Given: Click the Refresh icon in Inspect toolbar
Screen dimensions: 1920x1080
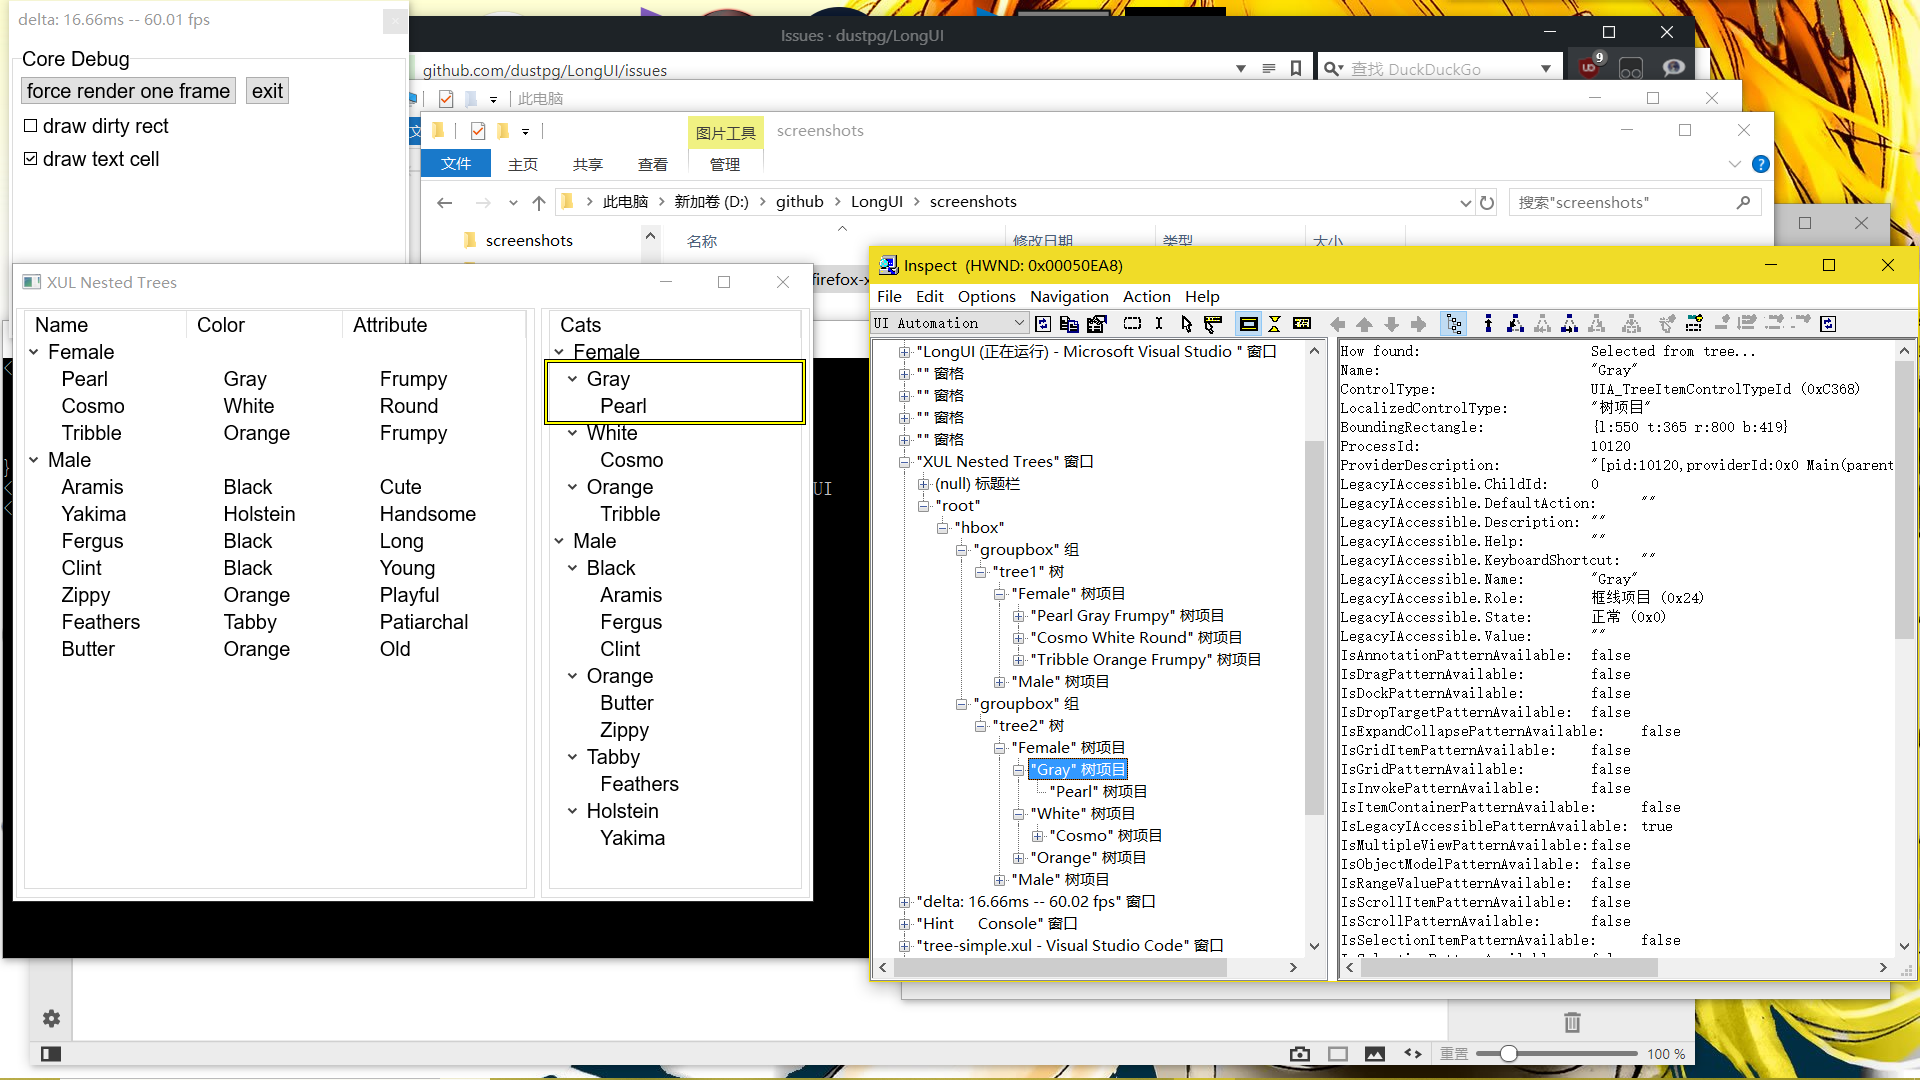Looking at the screenshot, I should tap(1043, 324).
